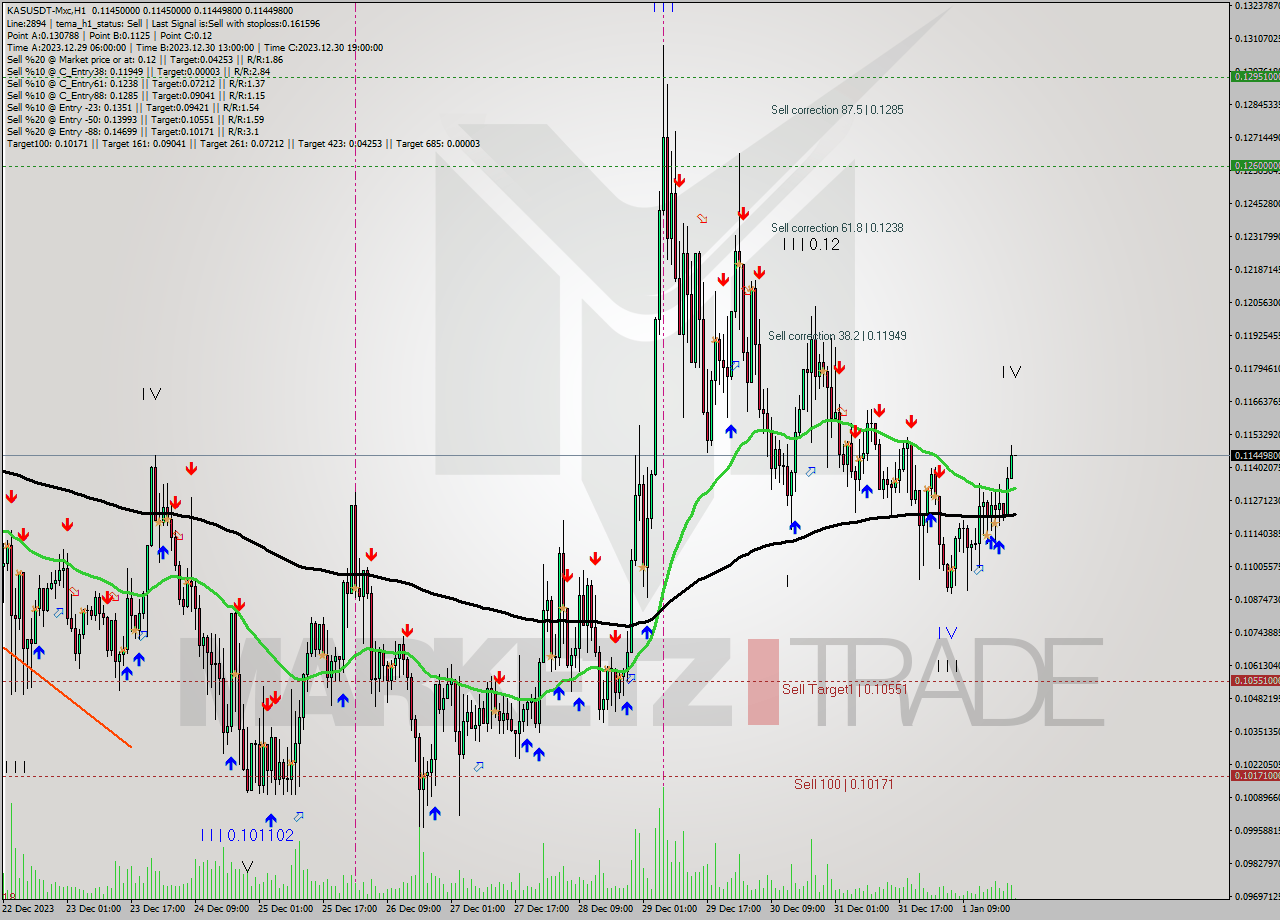Click the 'Target100: 0.10171' targets summary line
This screenshot has width=1280, height=920.
click(243, 143)
